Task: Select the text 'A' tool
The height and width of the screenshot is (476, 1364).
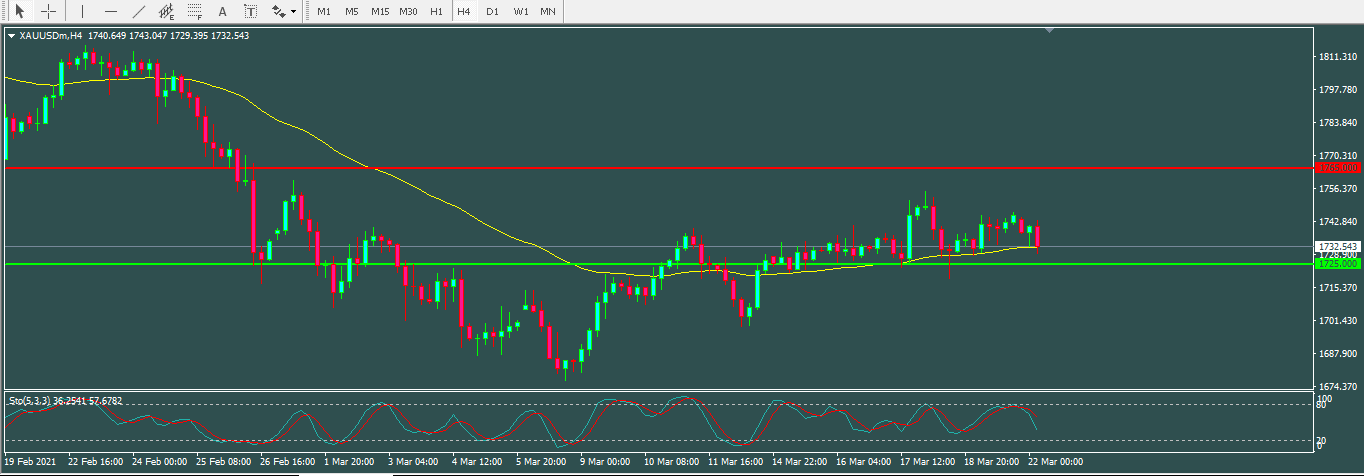Action: pos(222,12)
